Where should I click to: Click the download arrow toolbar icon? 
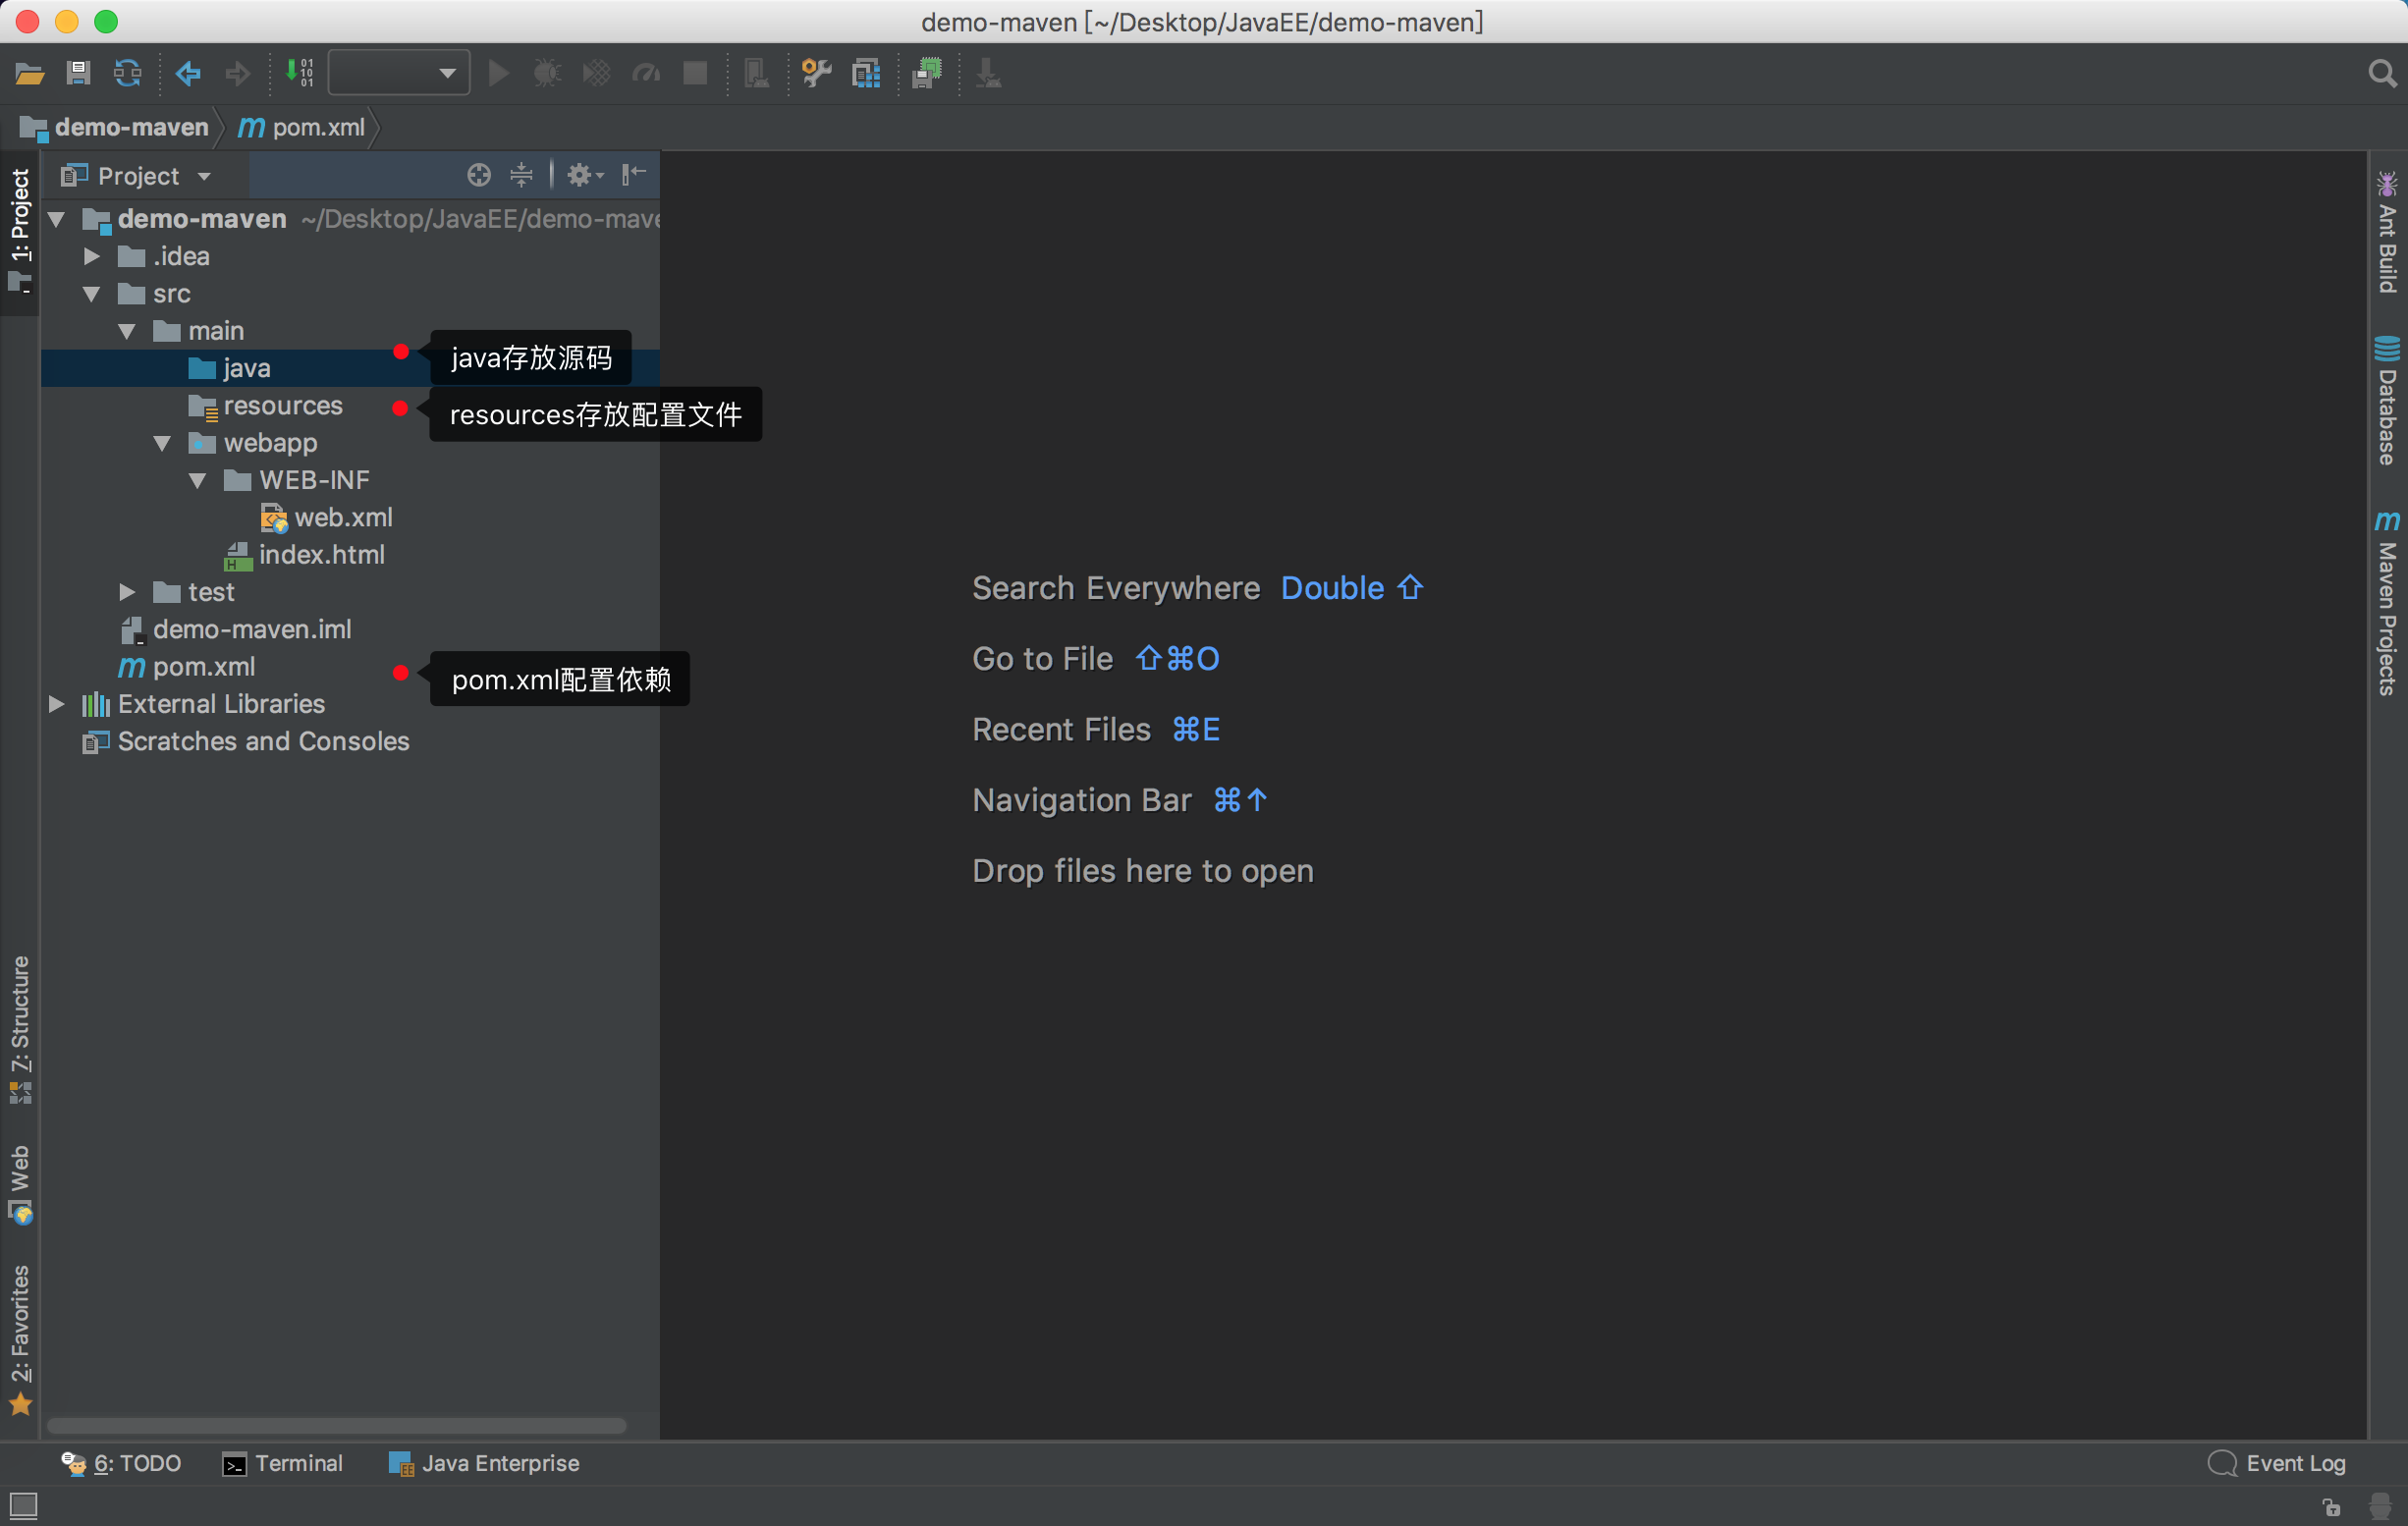[x=988, y=73]
